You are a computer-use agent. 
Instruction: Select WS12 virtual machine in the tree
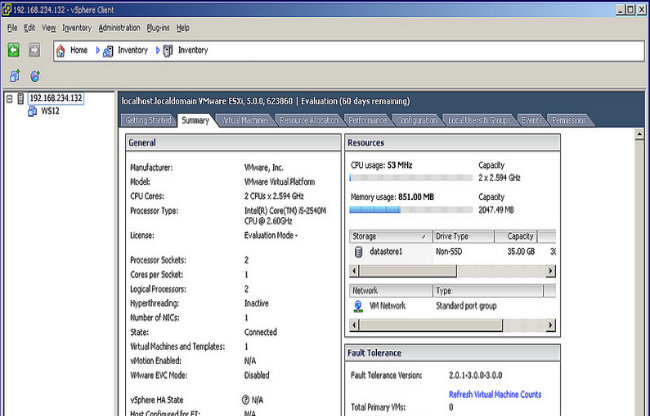pos(50,111)
